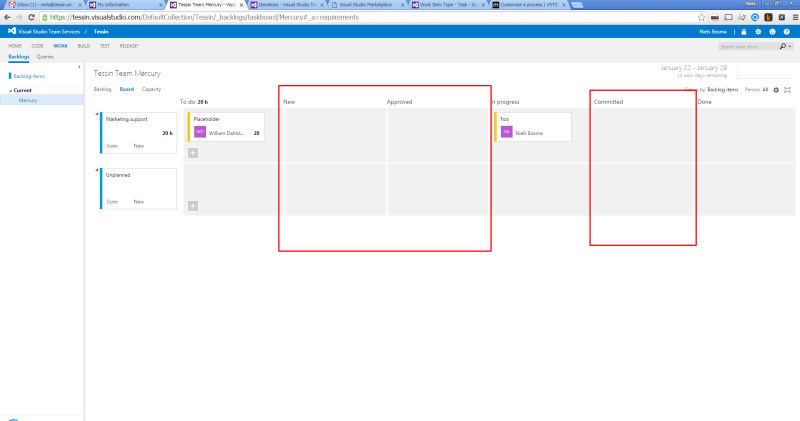This screenshot has width=800, height=421.
Task: Click the Done column header
Action: tap(705, 102)
